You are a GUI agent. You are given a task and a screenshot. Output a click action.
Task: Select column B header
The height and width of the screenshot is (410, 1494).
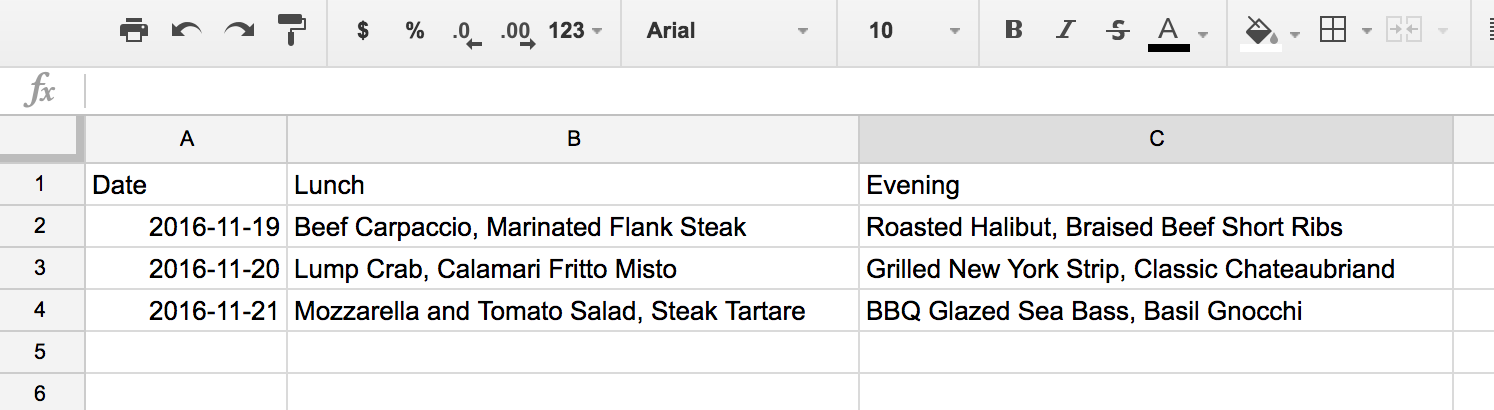click(573, 140)
